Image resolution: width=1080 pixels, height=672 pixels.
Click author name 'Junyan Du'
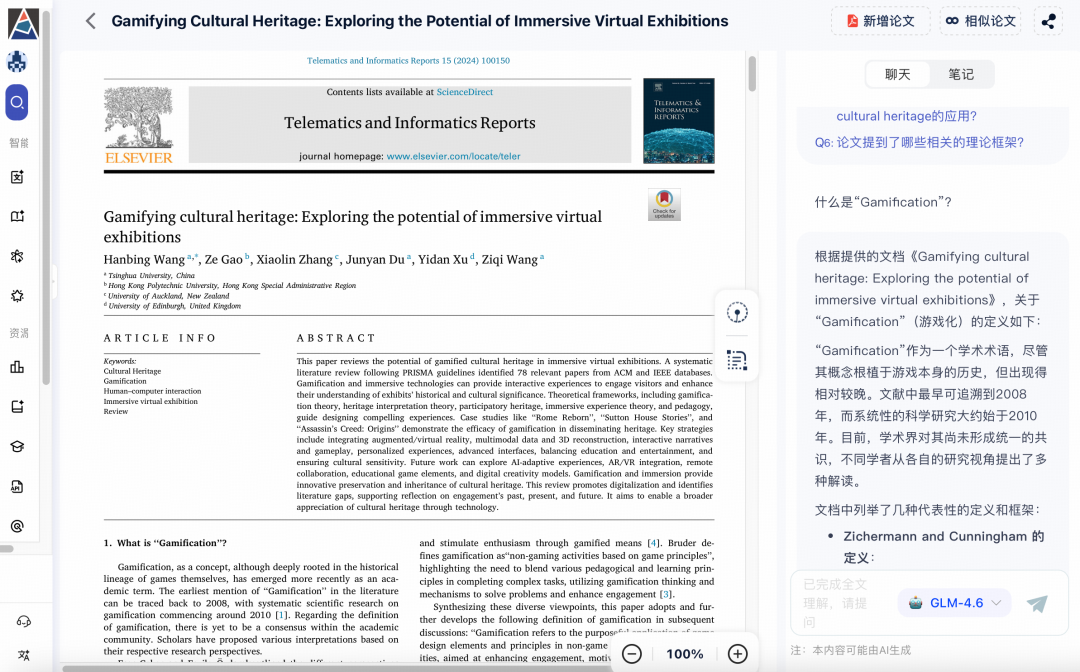[x=375, y=260]
